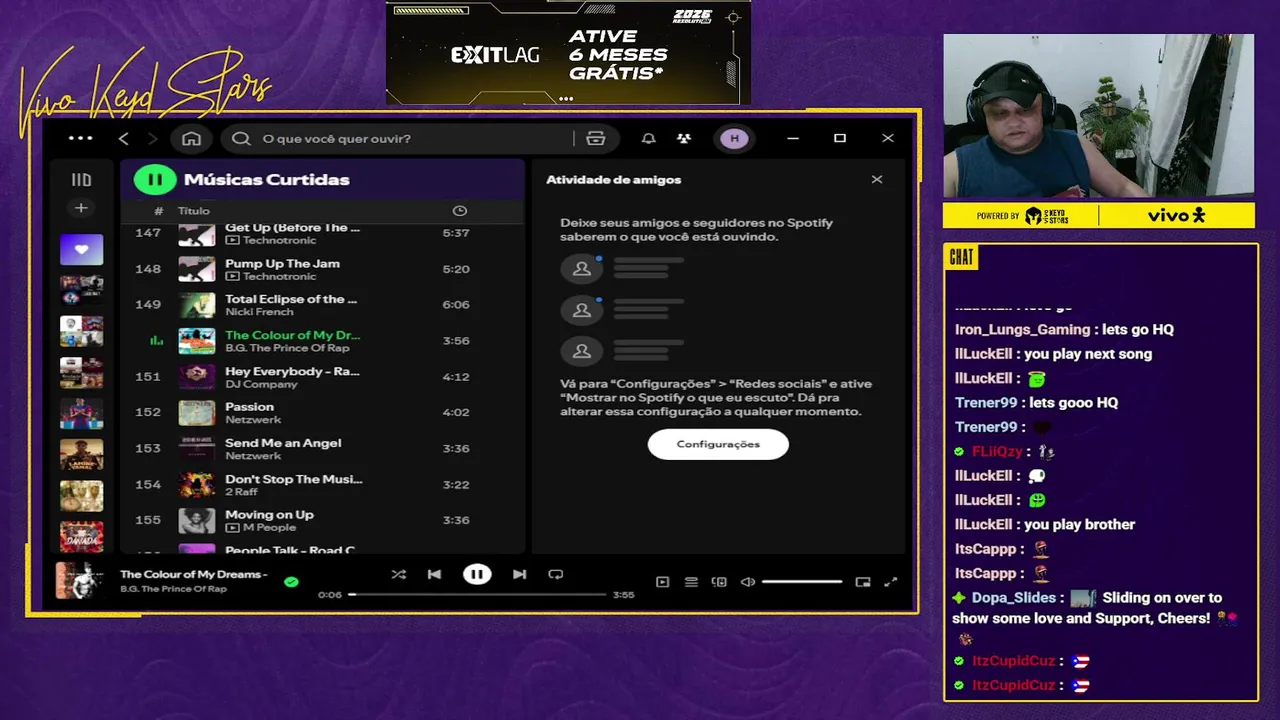
Task: Go forward with the right arrow
Action: tap(153, 138)
